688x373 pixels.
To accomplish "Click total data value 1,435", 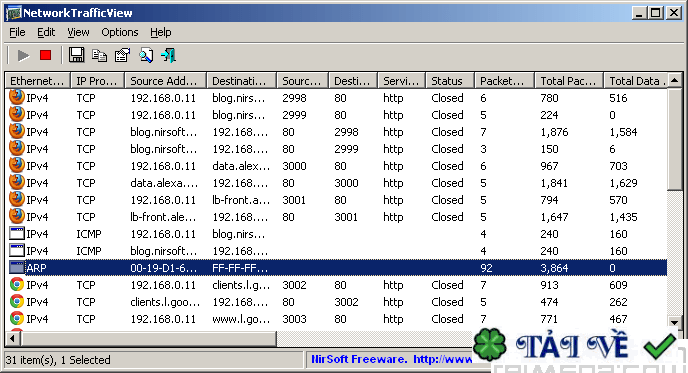I will [x=623, y=217].
